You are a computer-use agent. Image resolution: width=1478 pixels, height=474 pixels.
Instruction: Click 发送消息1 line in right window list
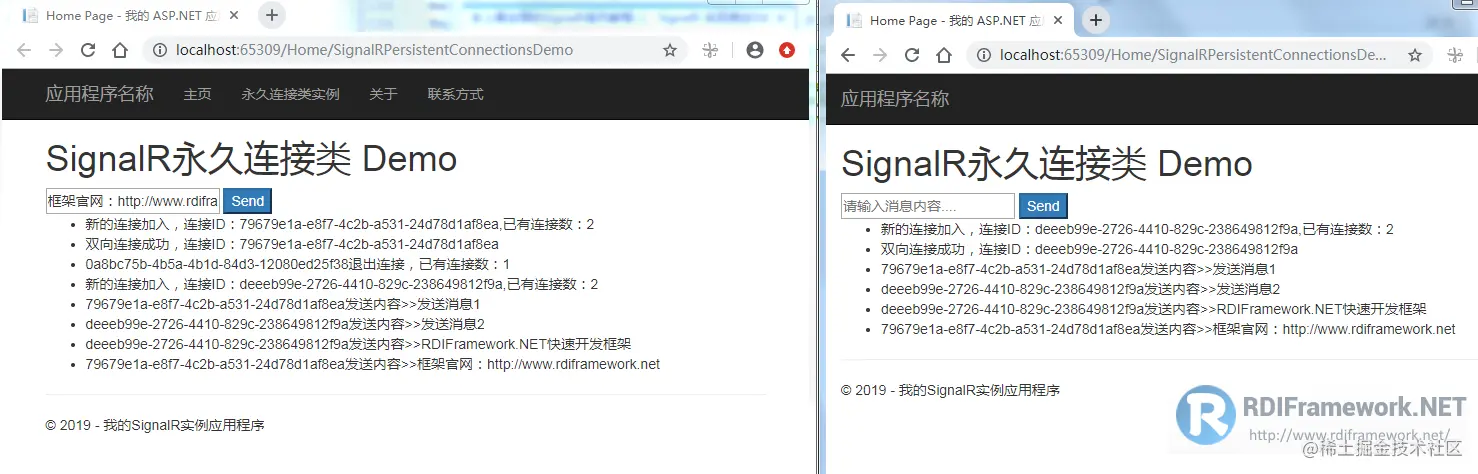(1078, 269)
